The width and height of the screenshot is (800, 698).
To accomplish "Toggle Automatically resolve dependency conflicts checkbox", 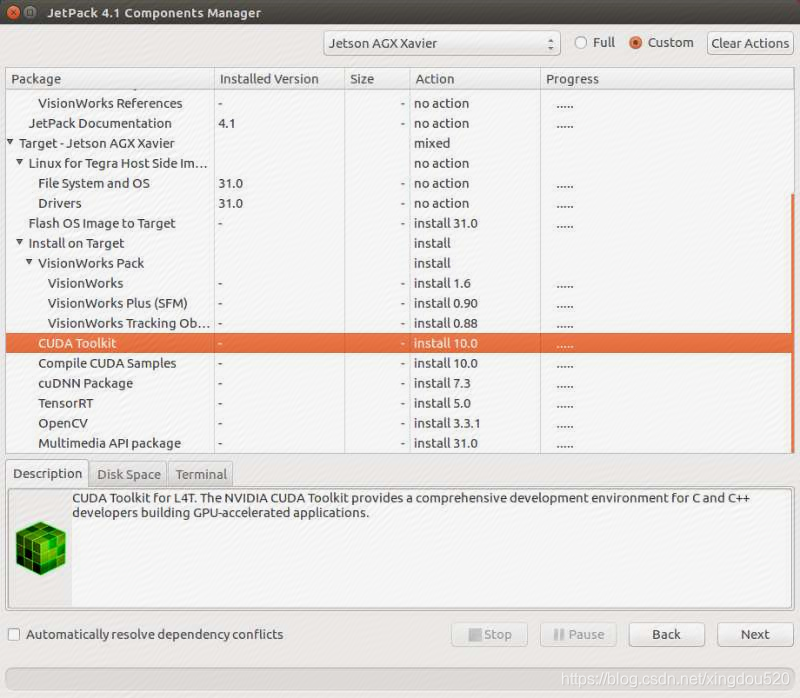I will (x=14, y=634).
